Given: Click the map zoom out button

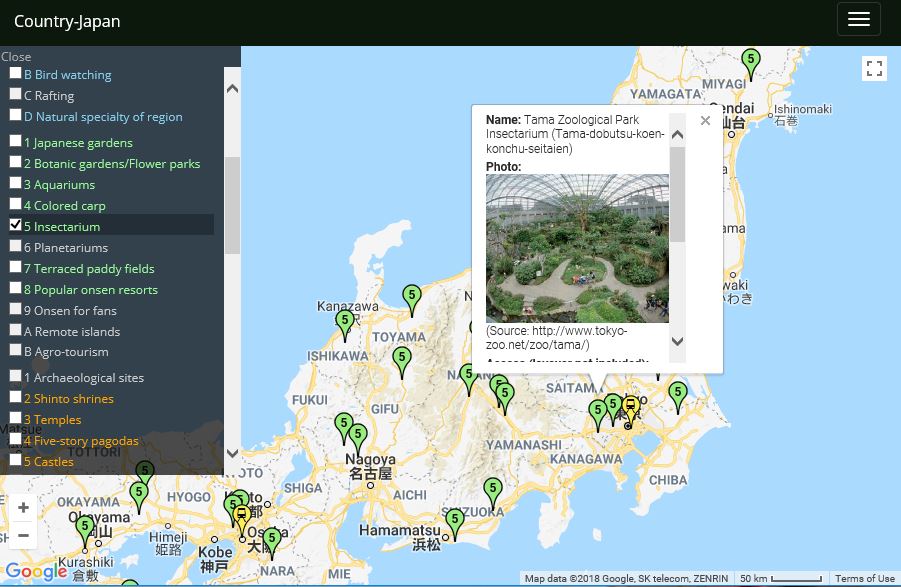Looking at the screenshot, I should pyautogui.click(x=23, y=535).
